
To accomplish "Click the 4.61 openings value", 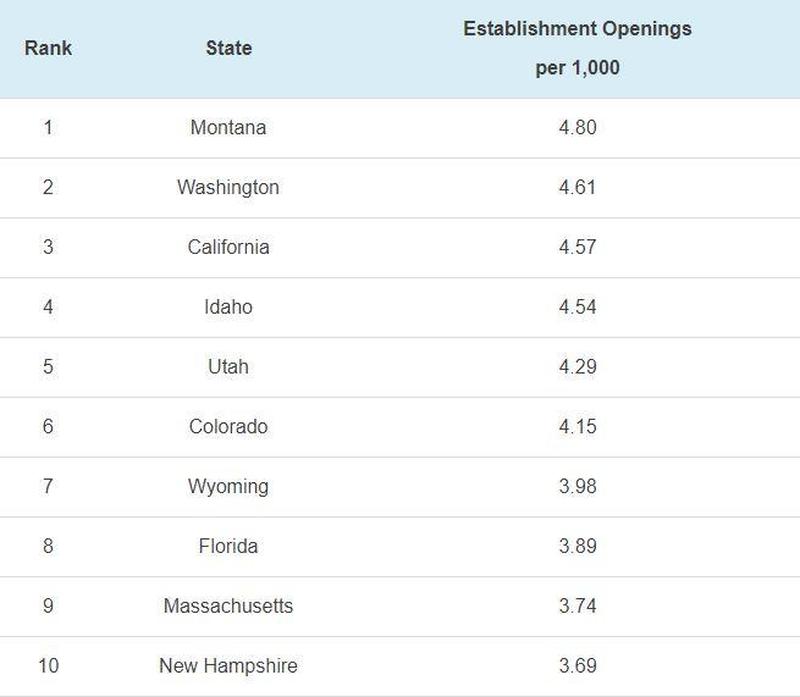I will 578,187.
